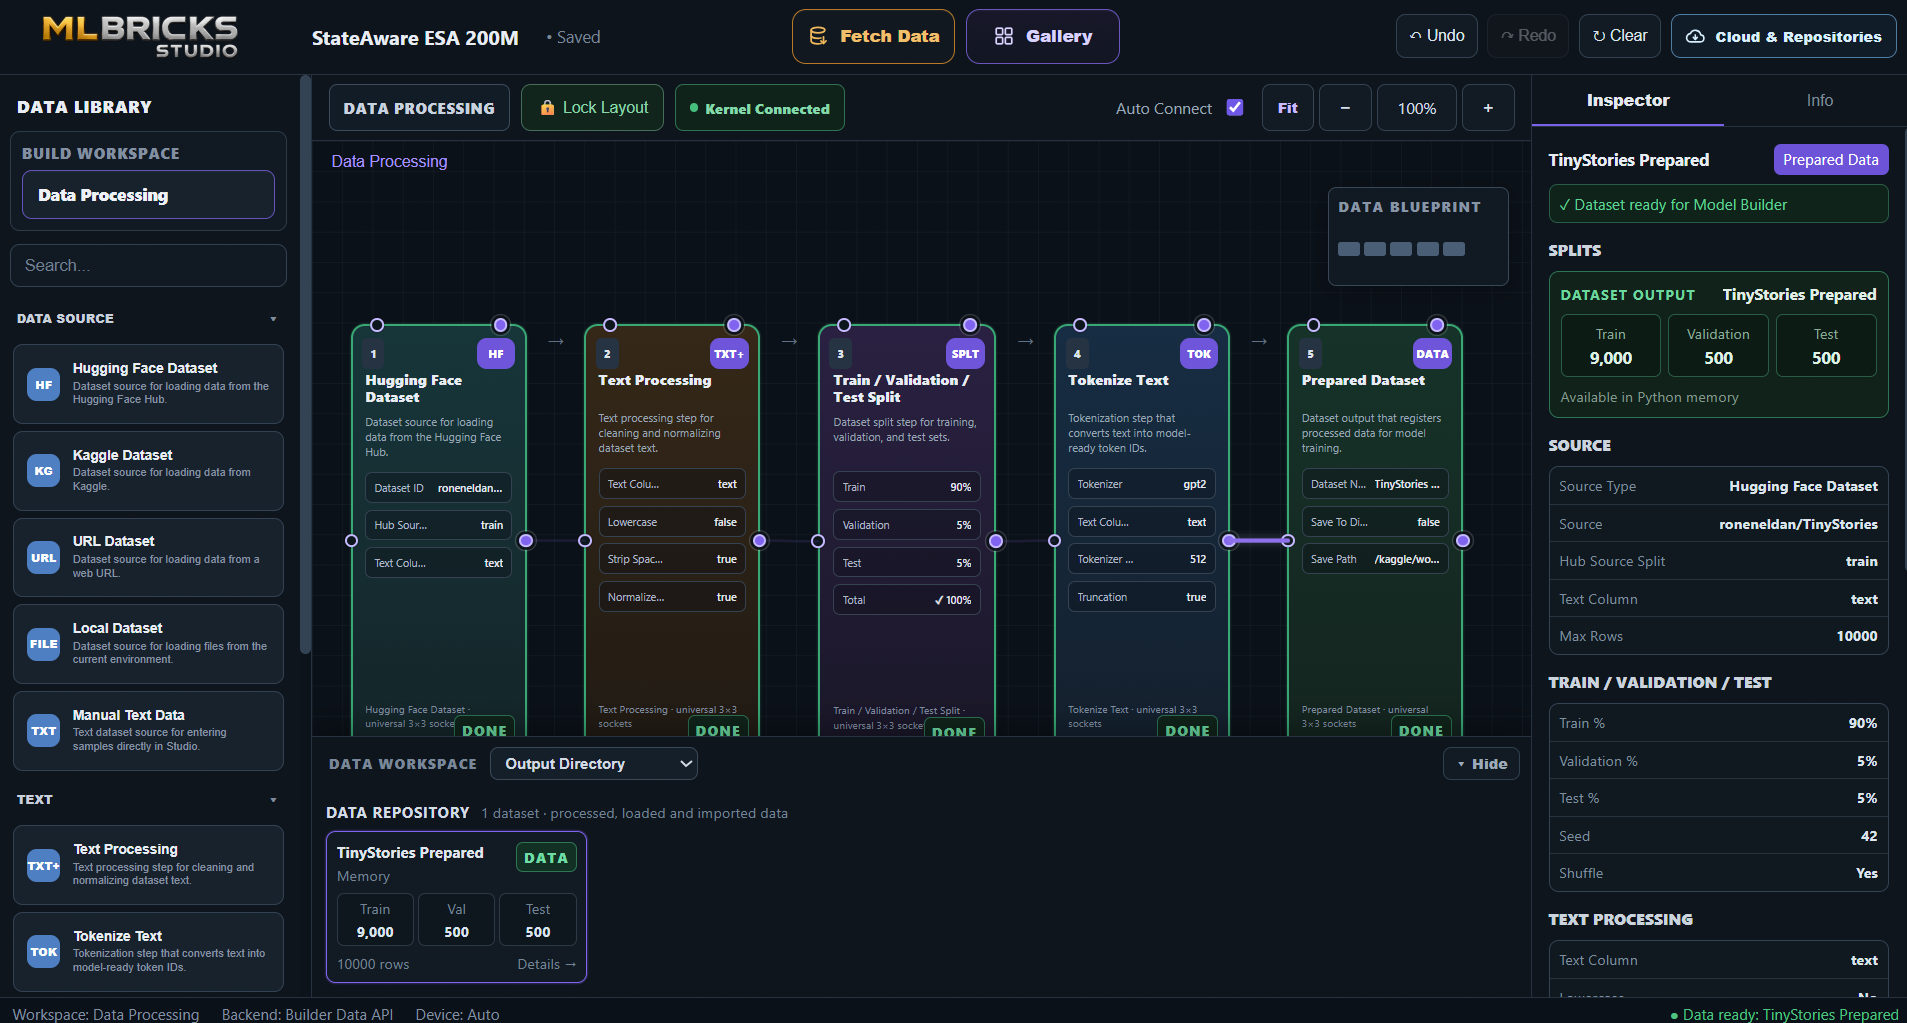Open the Hub Sour... train field

pos(439,525)
